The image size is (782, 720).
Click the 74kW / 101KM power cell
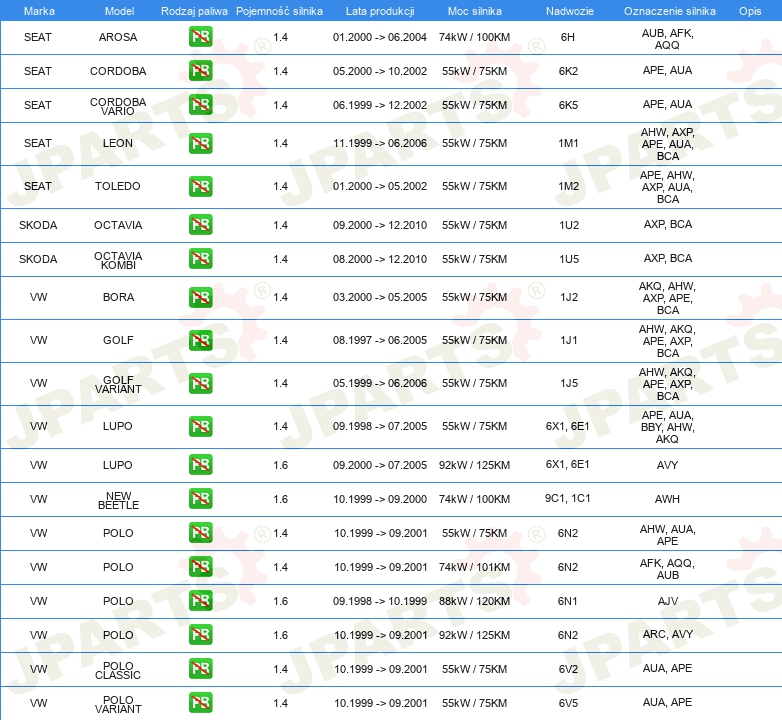click(474, 567)
